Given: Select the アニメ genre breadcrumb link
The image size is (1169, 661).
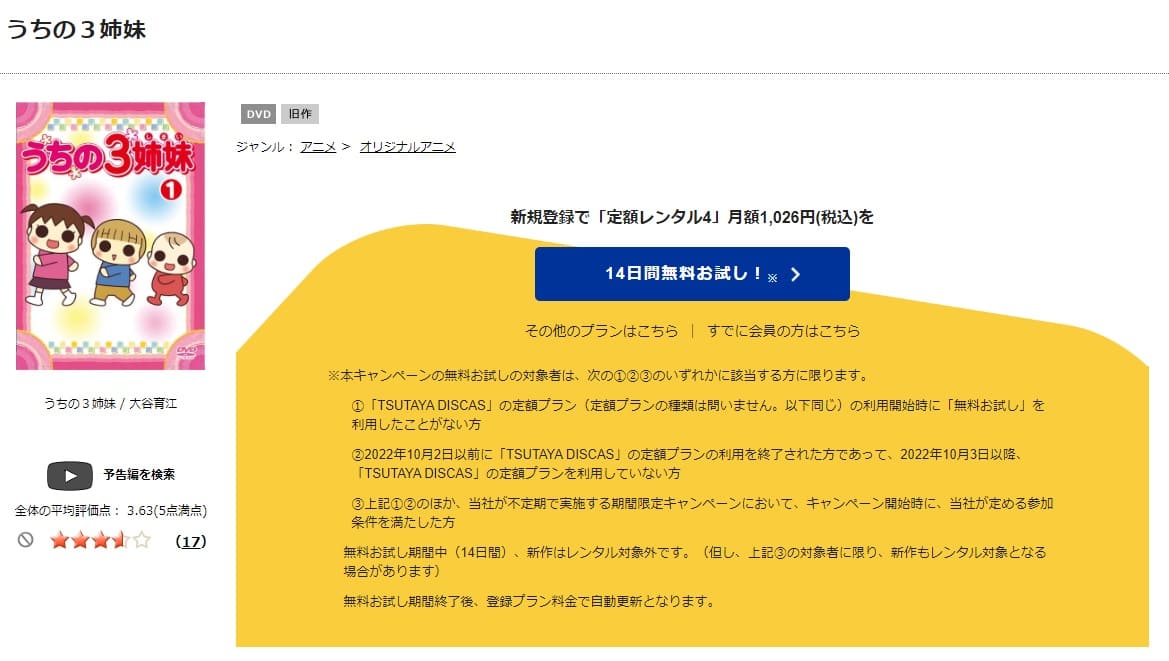Looking at the screenshot, I should click(x=318, y=145).
